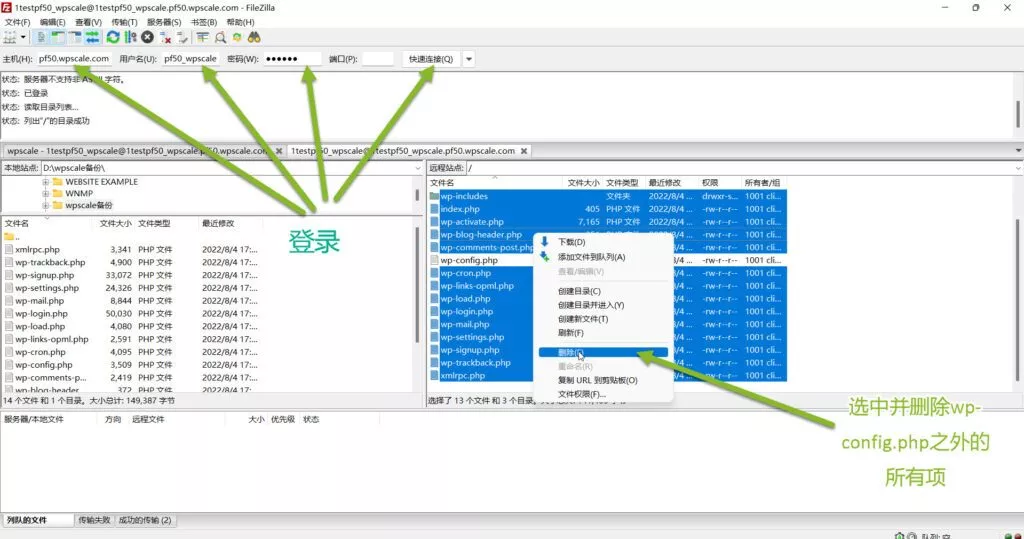
Task: Open the 书签(B) menu
Action: pos(204,22)
